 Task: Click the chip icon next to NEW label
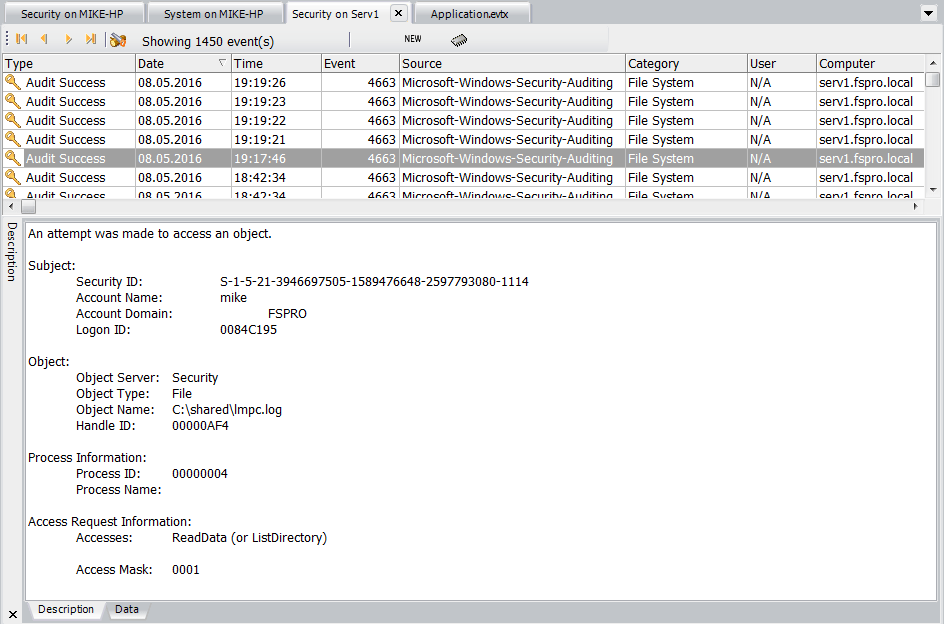pos(459,39)
